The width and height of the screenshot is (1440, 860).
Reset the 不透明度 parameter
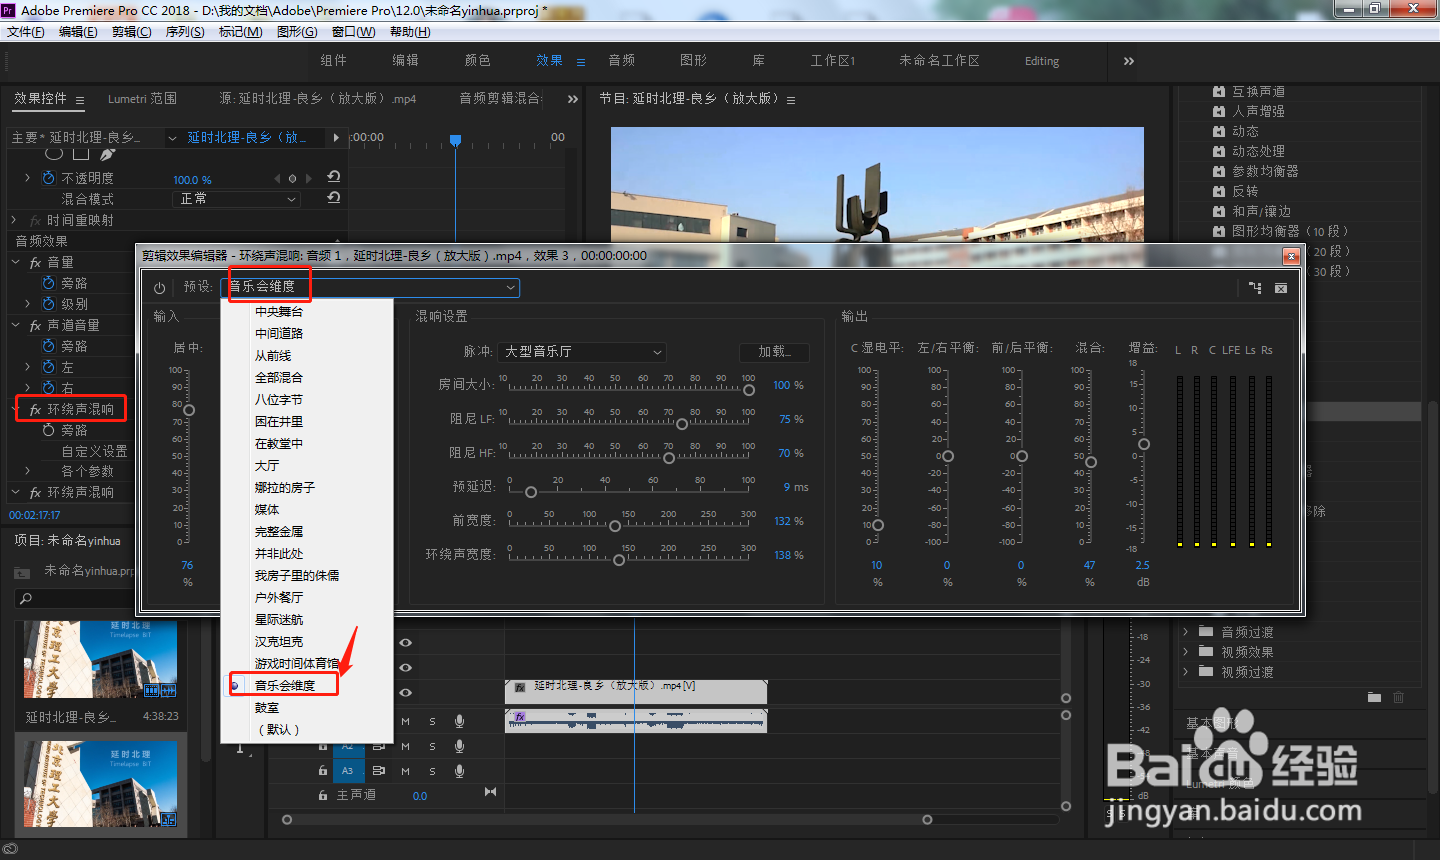tap(334, 177)
